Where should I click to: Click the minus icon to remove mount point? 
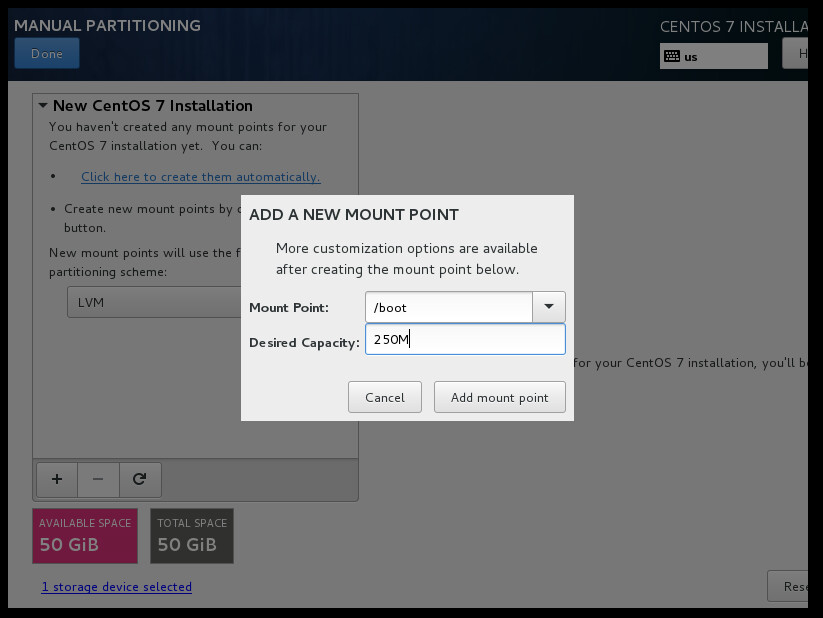pos(98,479)
